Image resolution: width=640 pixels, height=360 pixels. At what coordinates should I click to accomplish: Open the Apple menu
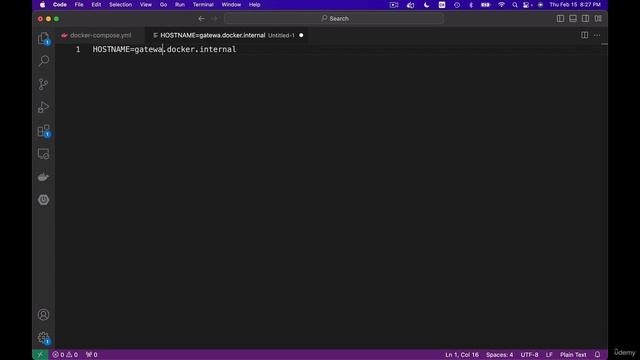click(42, 4)
